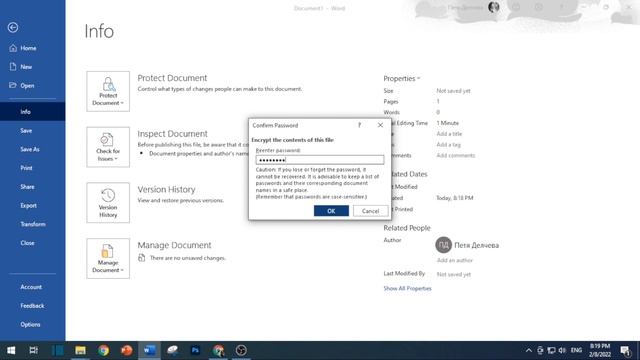Open Show All Properties link
The image size is (640, 360).
(407, 289)
